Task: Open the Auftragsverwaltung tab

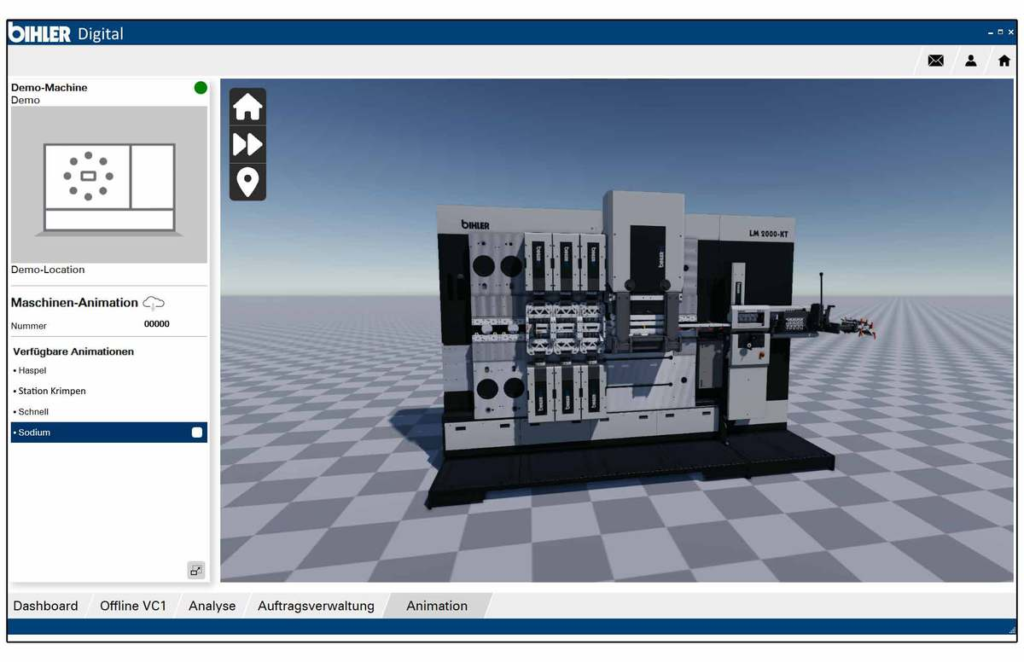Action: click(316, 606)
